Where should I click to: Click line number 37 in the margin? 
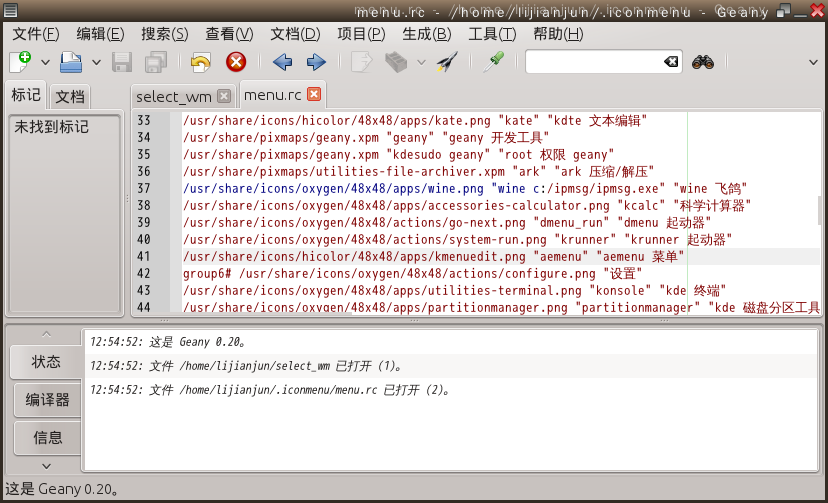pos(144,188)
